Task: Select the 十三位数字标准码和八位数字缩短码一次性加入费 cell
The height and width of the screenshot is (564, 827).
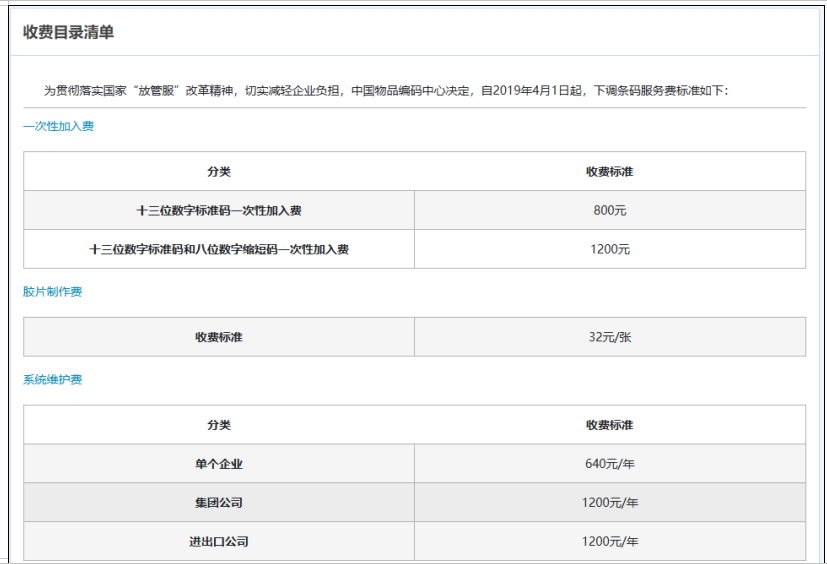Action: pyautogui.click(x=219, y=249)
